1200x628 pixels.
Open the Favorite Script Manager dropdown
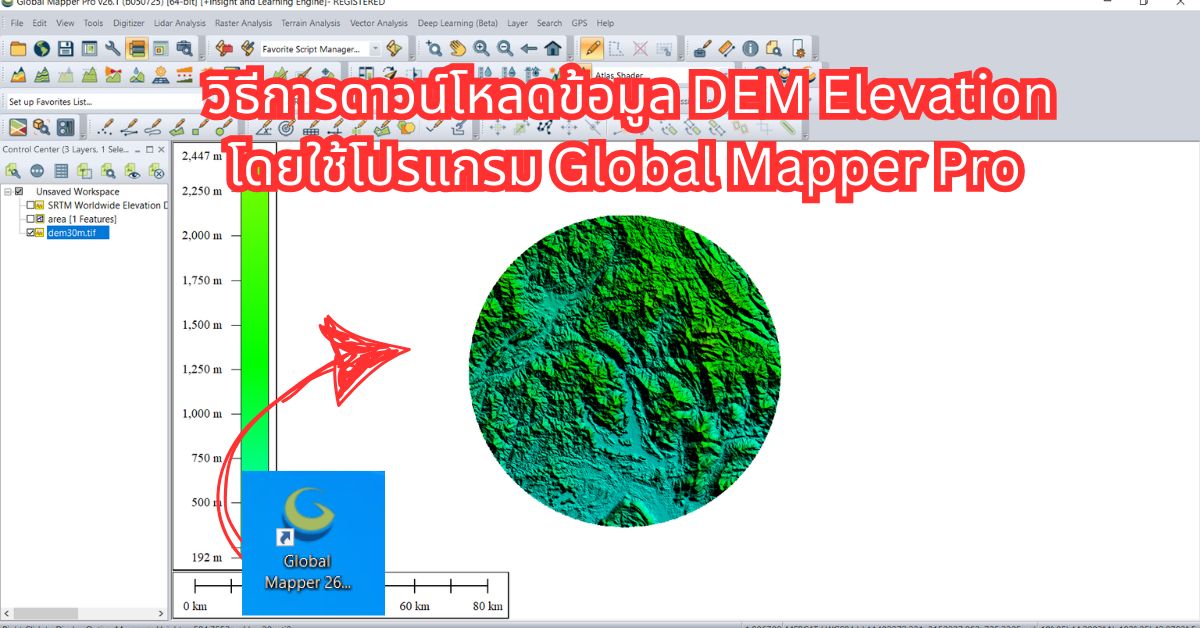(x=375, y=48)
